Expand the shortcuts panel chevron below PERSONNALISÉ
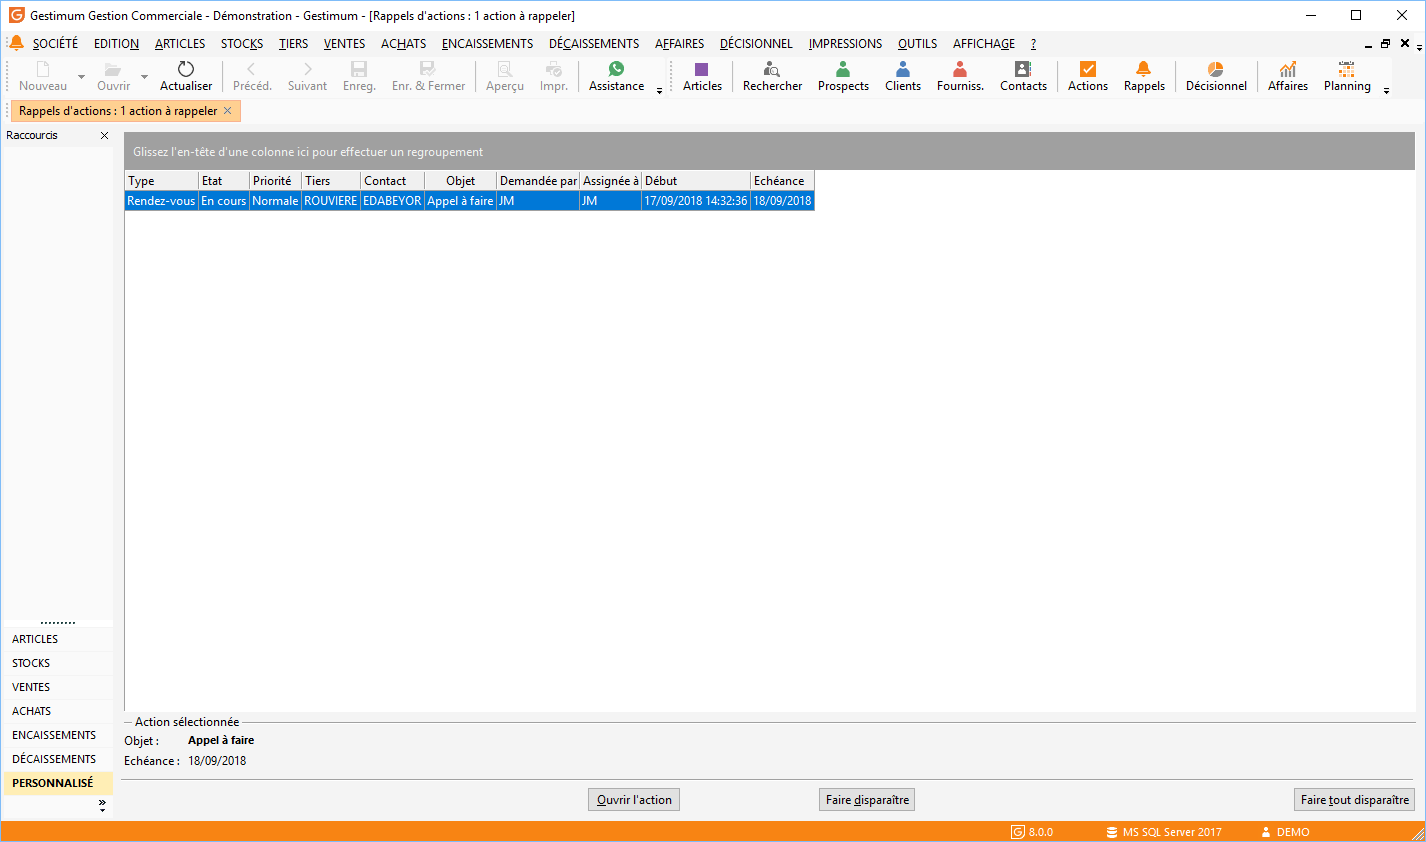The image size is (1426, 842). pos(102,805)
